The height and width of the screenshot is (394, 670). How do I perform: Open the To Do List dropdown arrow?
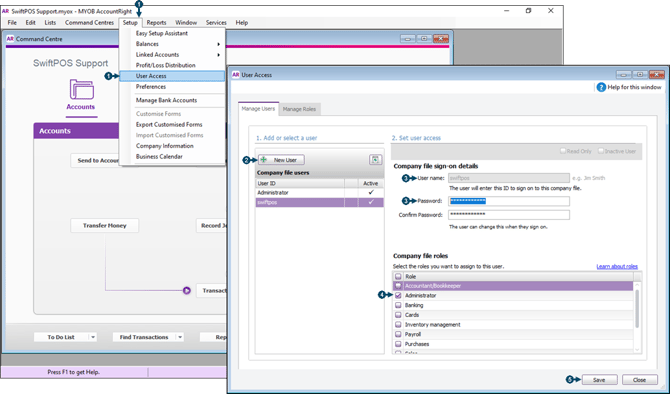[x=93, y=337]
